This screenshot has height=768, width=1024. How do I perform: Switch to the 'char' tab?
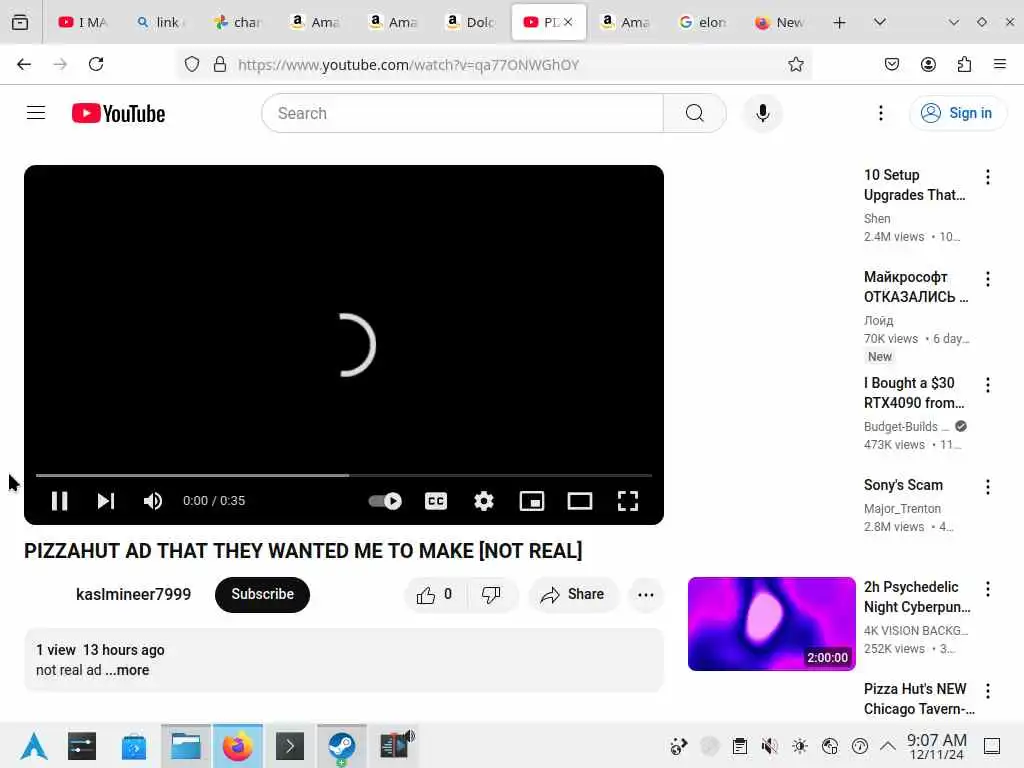tap(238, 22)
